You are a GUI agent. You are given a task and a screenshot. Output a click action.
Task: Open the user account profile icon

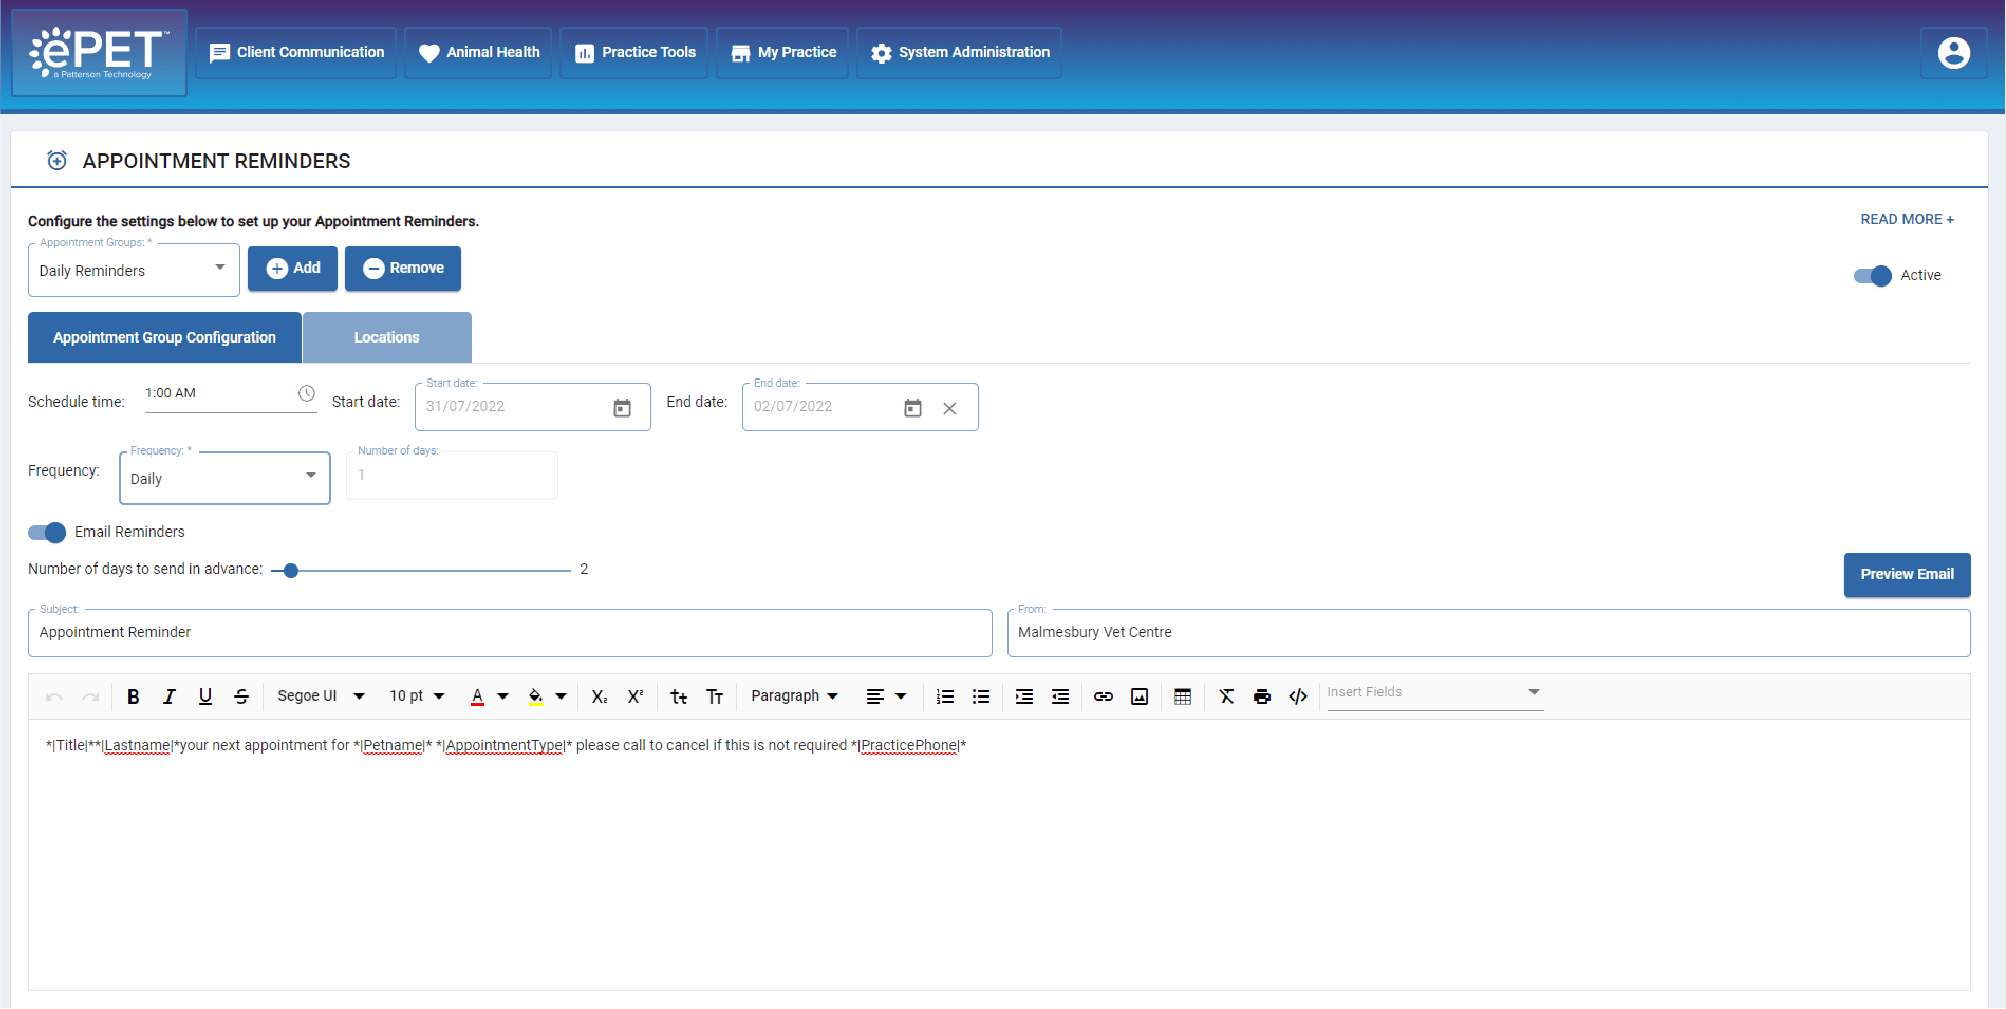1953,52
